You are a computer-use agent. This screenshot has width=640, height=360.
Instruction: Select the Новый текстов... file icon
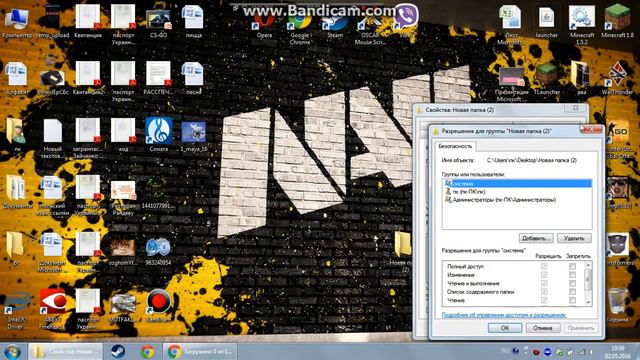pyautogui.click(x=52, y=138)
